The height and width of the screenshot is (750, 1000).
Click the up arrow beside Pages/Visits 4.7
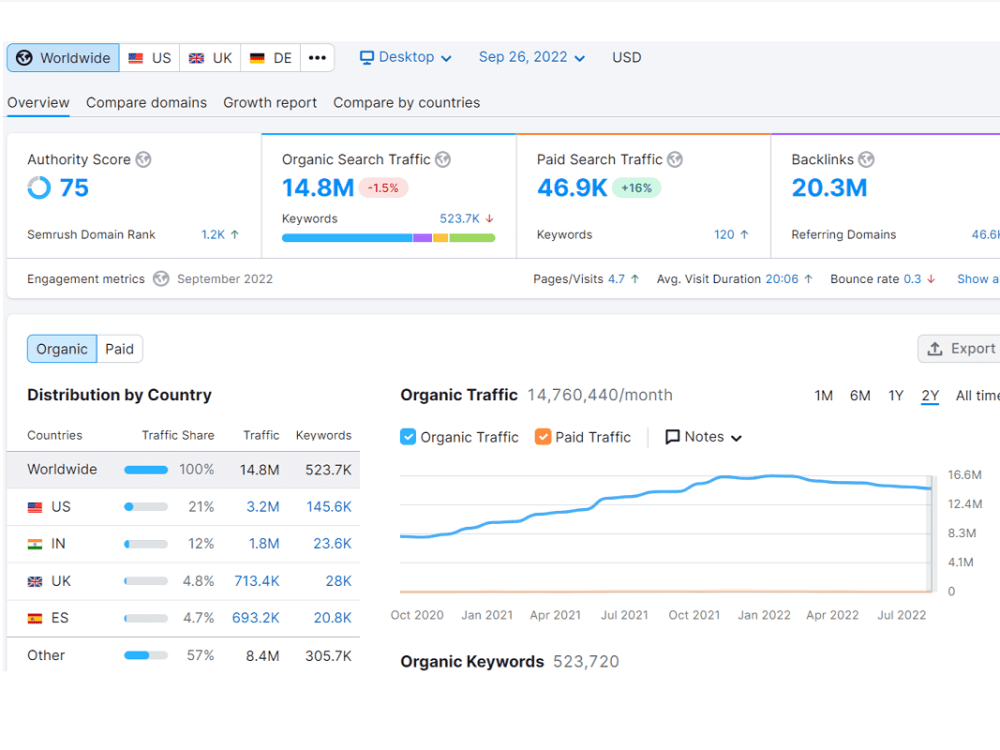[635, 279]
